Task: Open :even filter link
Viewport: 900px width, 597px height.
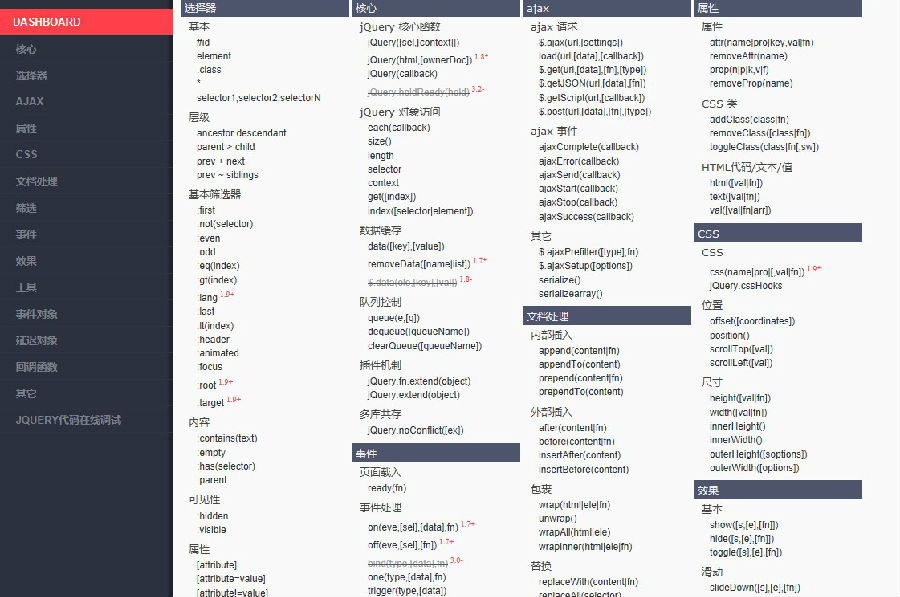Action: [209, 238]
